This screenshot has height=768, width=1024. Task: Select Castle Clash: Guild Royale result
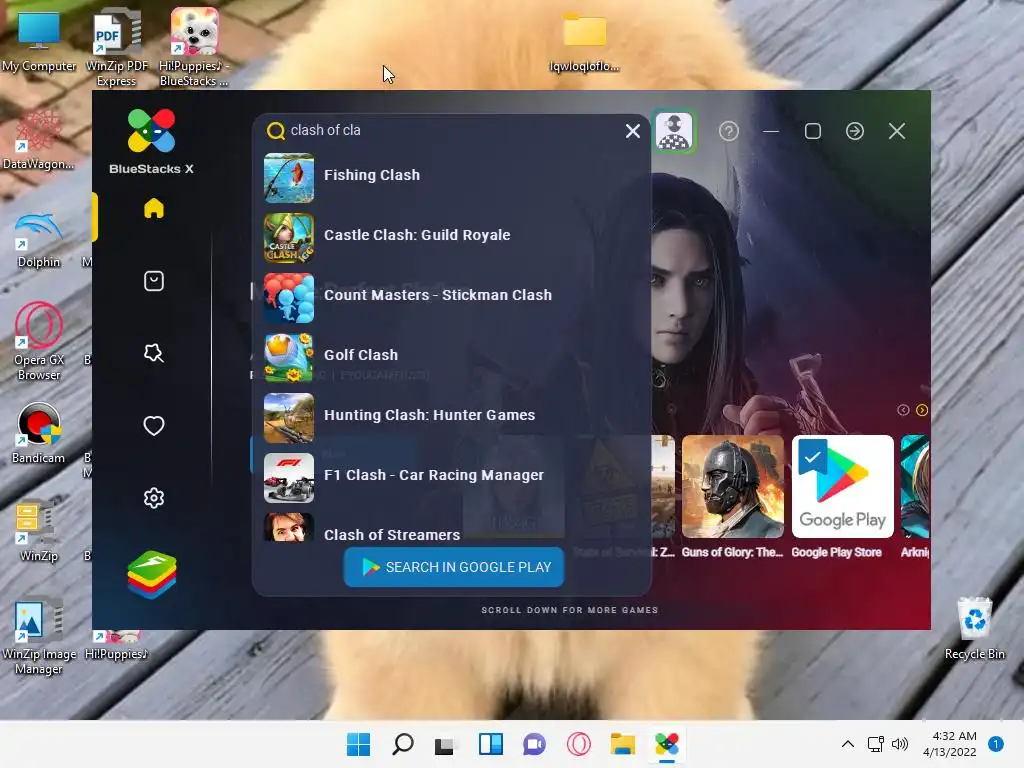click(452, 238)
